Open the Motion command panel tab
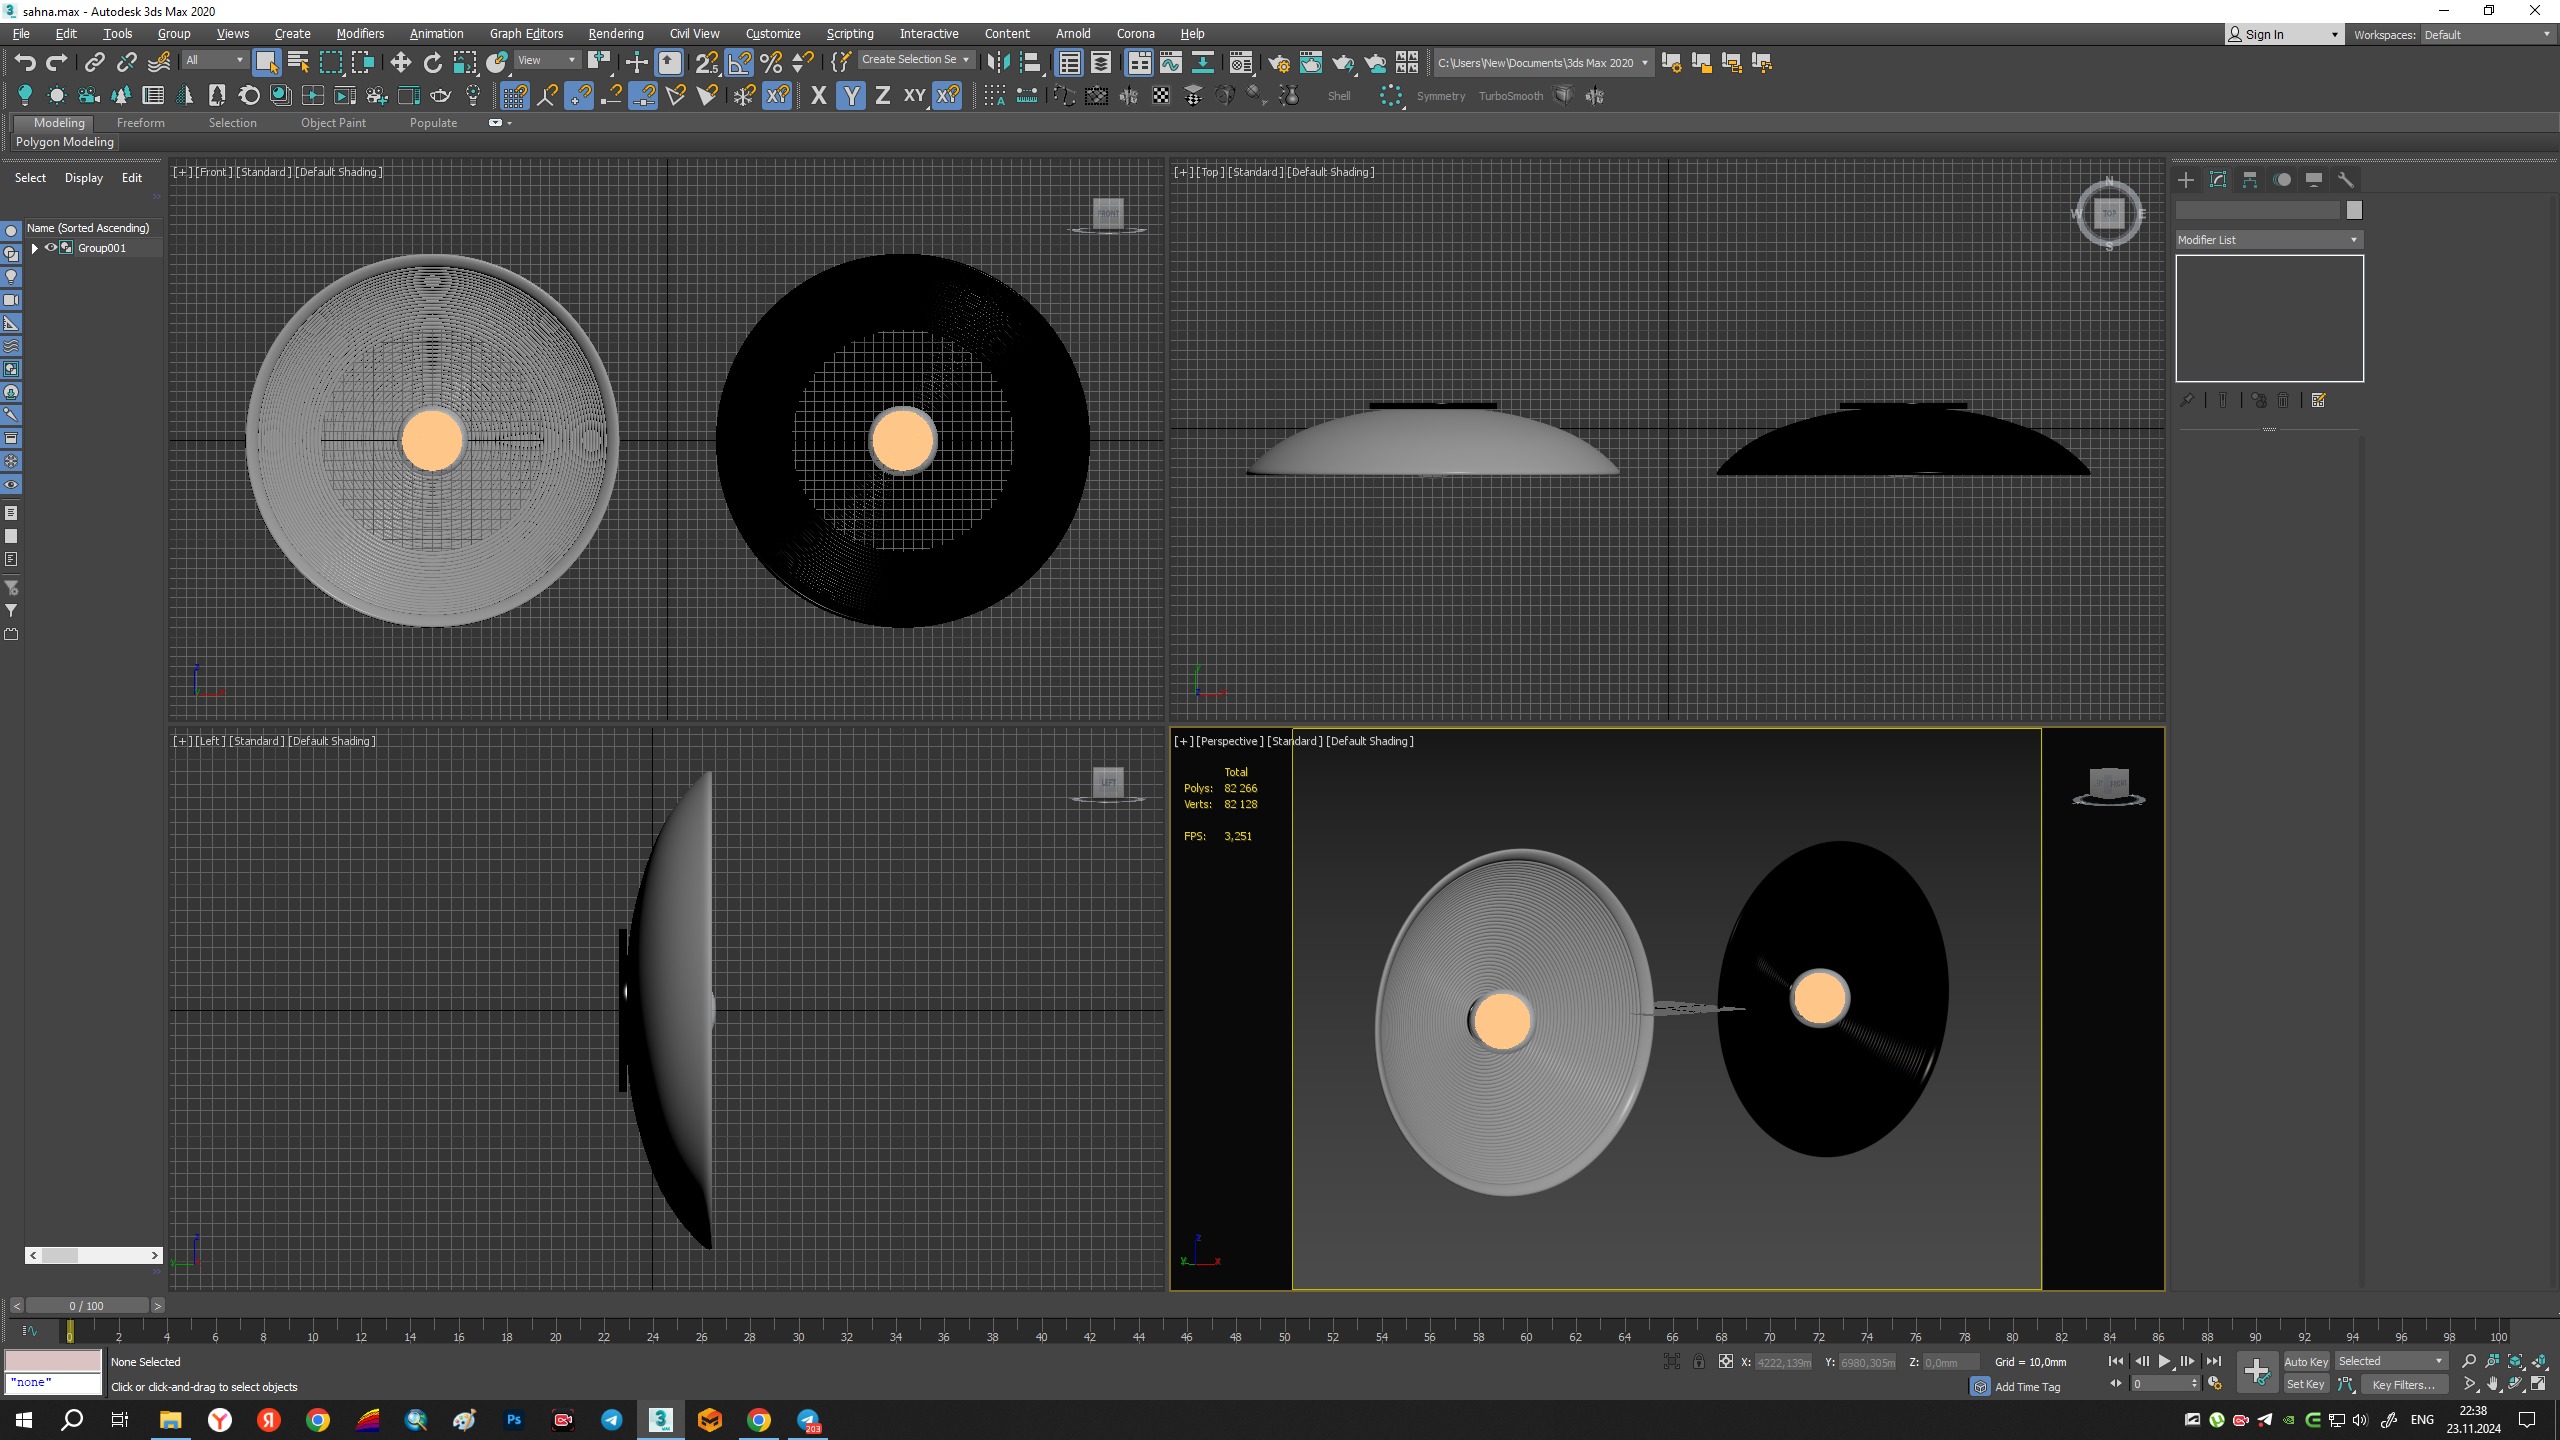Viewport: 2560px width, 1440px height. (x=2282, y=180)
